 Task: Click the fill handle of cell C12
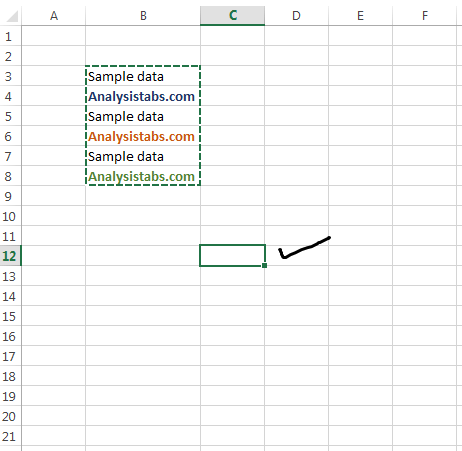pos(264,265)
